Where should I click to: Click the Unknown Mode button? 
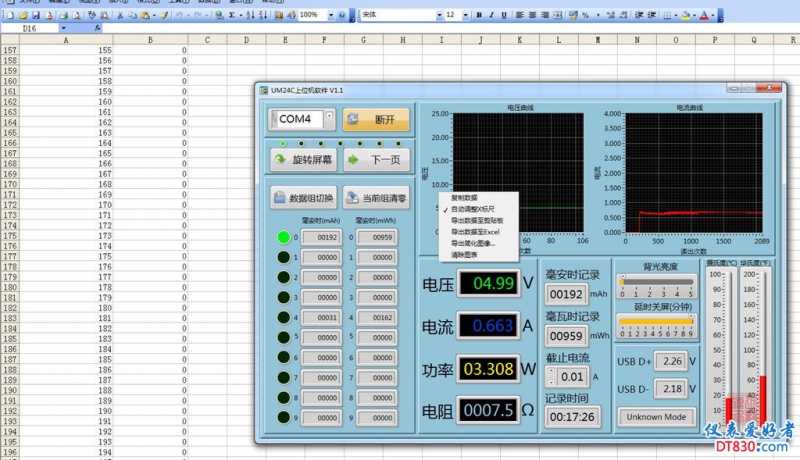(x=655, y=416)
